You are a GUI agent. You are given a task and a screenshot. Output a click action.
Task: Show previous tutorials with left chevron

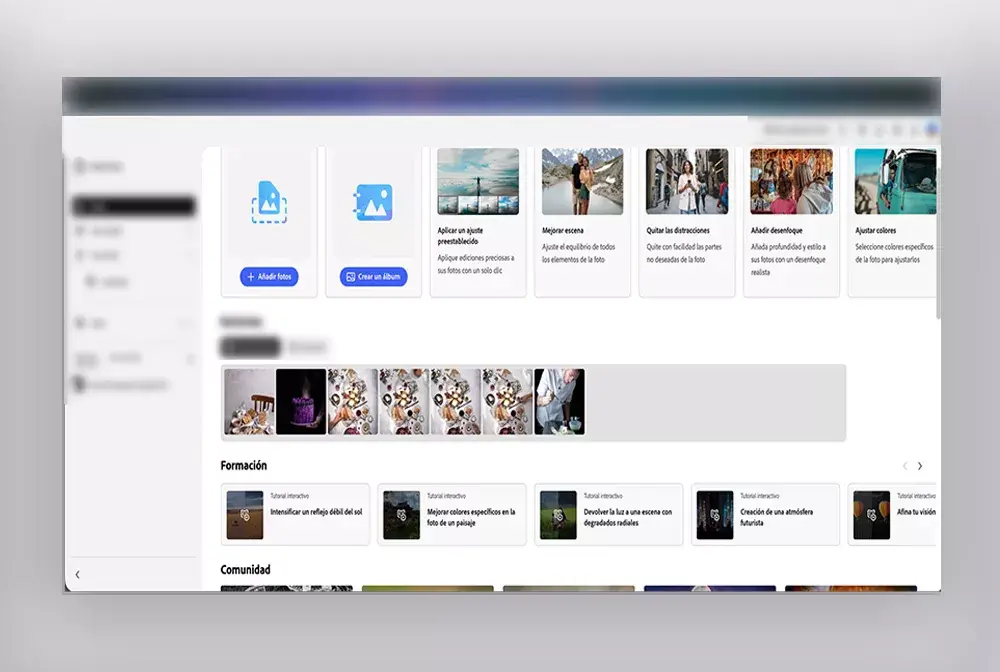[905, 466]
